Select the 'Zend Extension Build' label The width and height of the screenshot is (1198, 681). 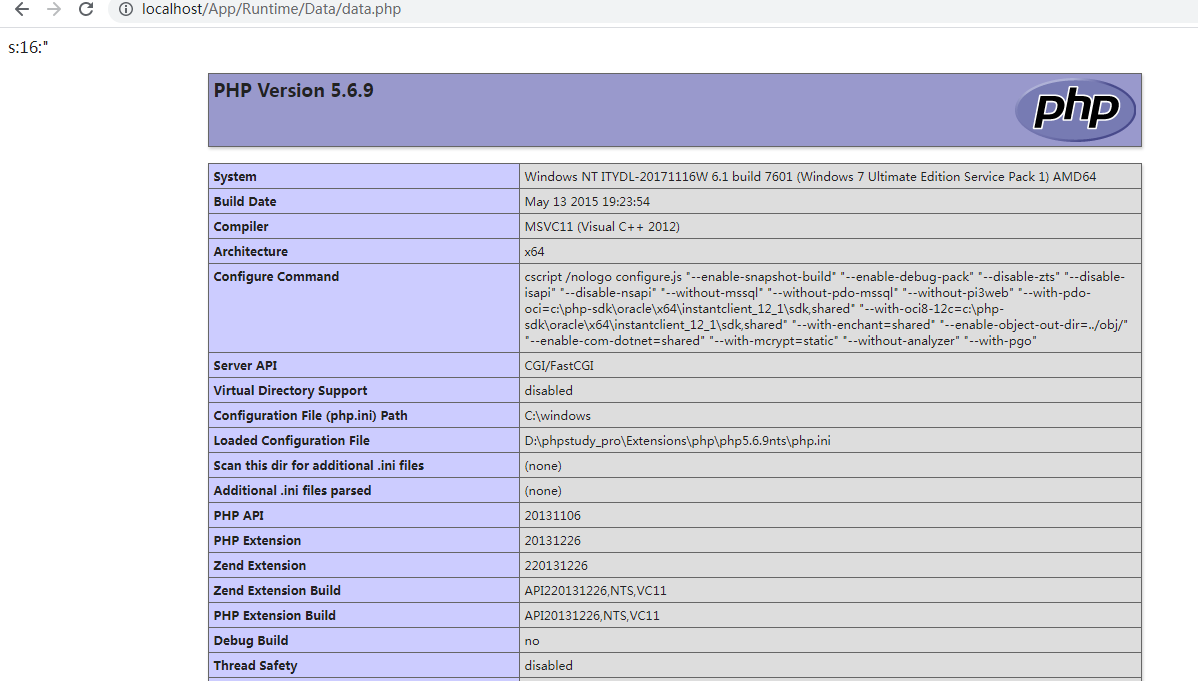[277, 591]
